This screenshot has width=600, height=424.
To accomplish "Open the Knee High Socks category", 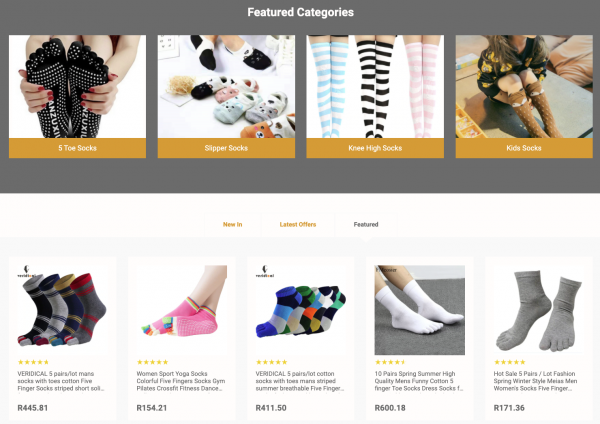I will [x=375, y=148].
